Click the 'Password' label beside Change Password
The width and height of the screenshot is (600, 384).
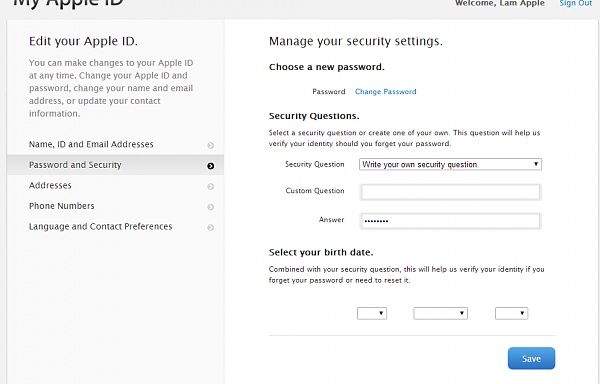328,92
